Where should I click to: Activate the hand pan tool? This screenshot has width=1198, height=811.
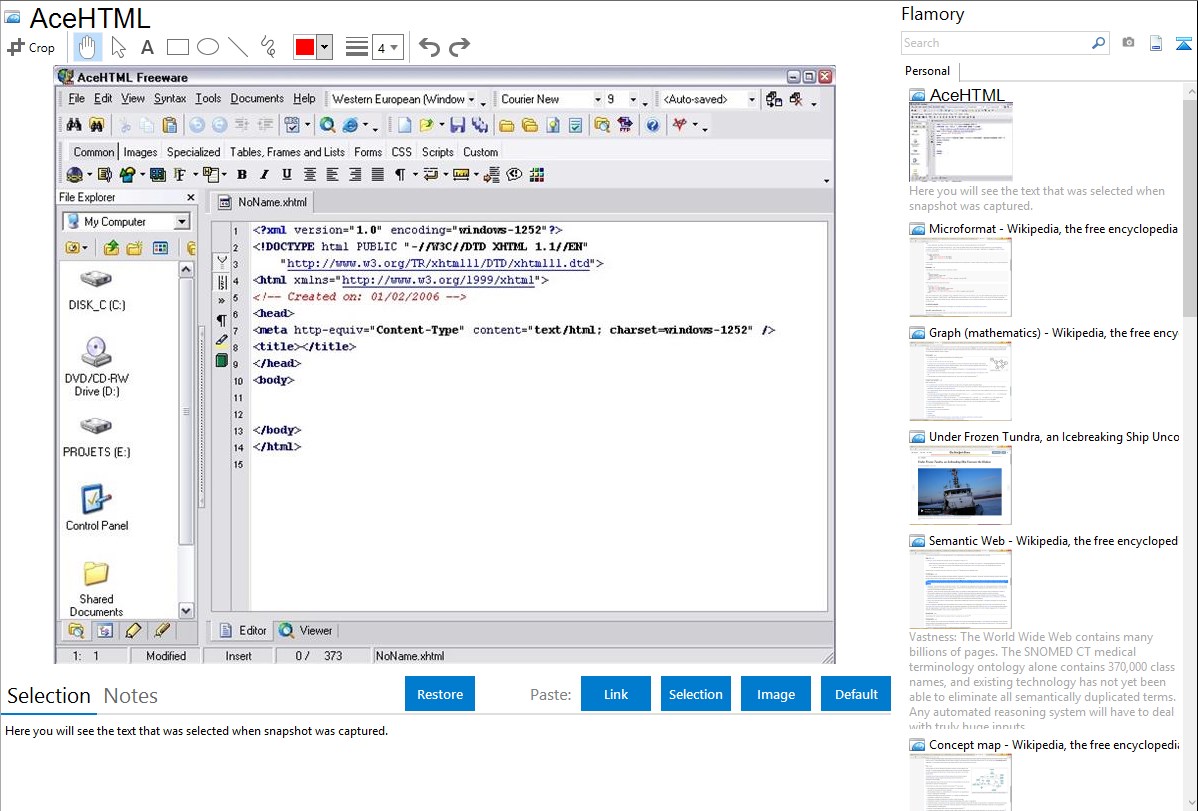(x=87, y=47)
